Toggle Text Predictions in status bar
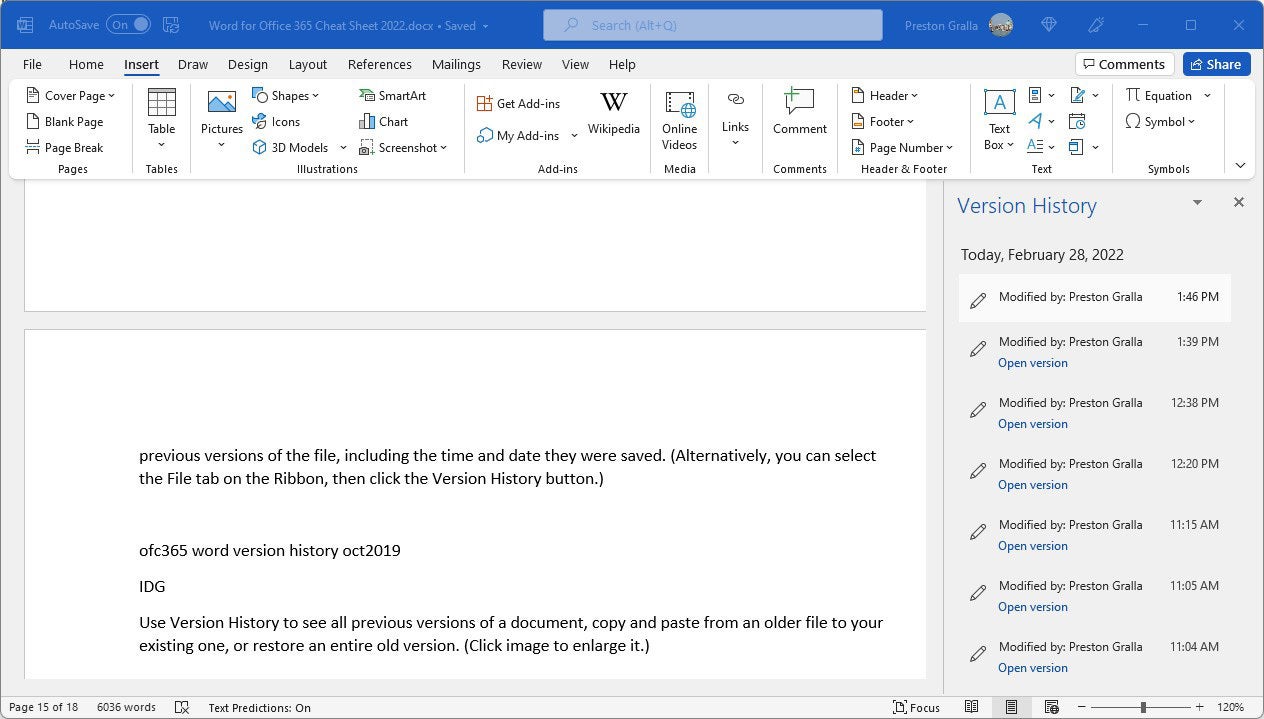 (x=259, y=707)
